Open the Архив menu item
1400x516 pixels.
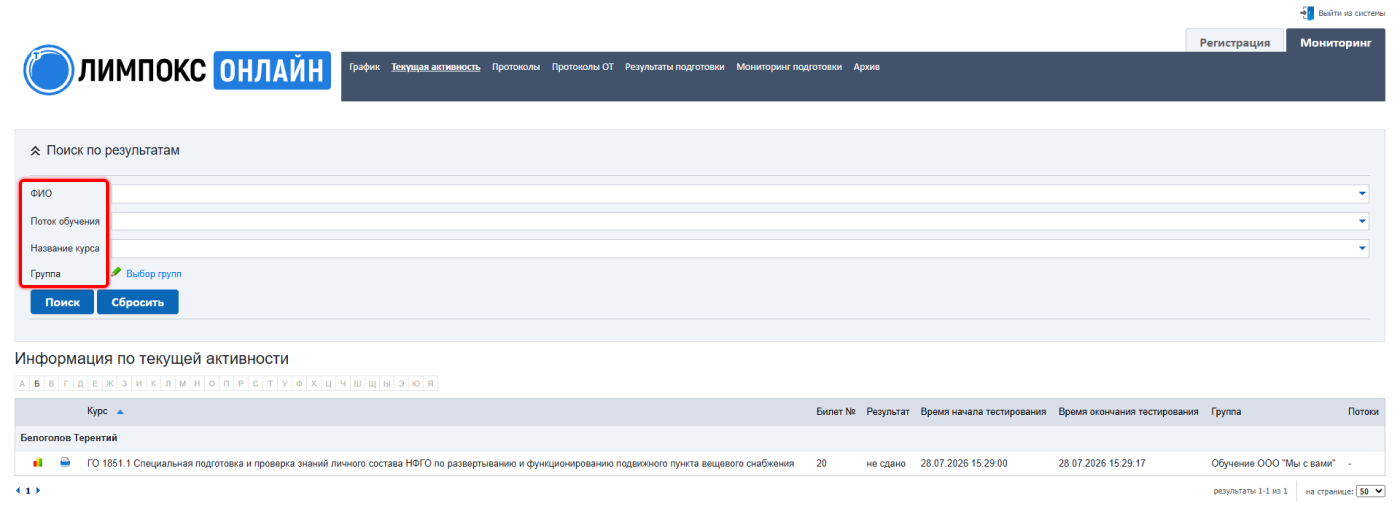click(x=866, y=67)
